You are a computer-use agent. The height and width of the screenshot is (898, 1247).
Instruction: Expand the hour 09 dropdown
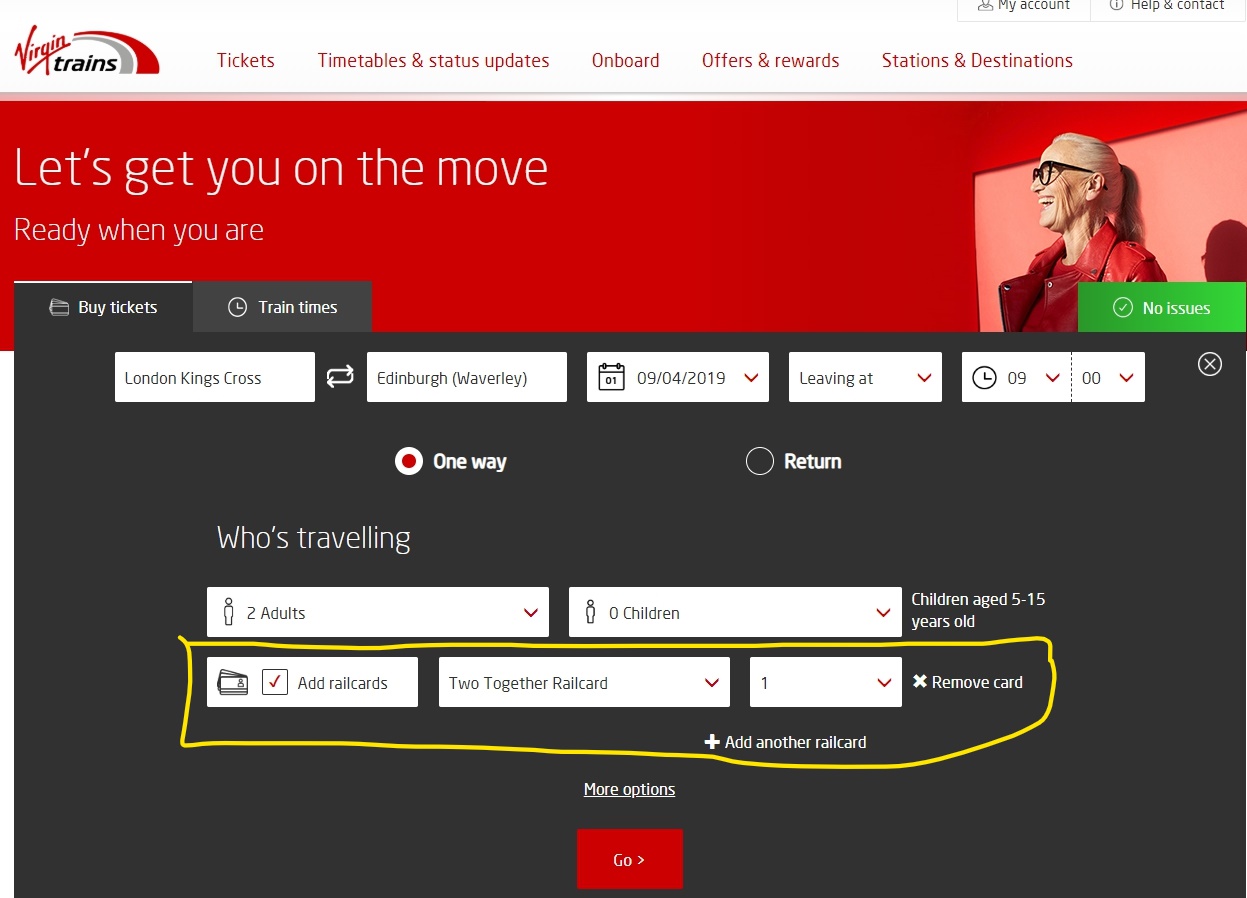(1017, 377)
